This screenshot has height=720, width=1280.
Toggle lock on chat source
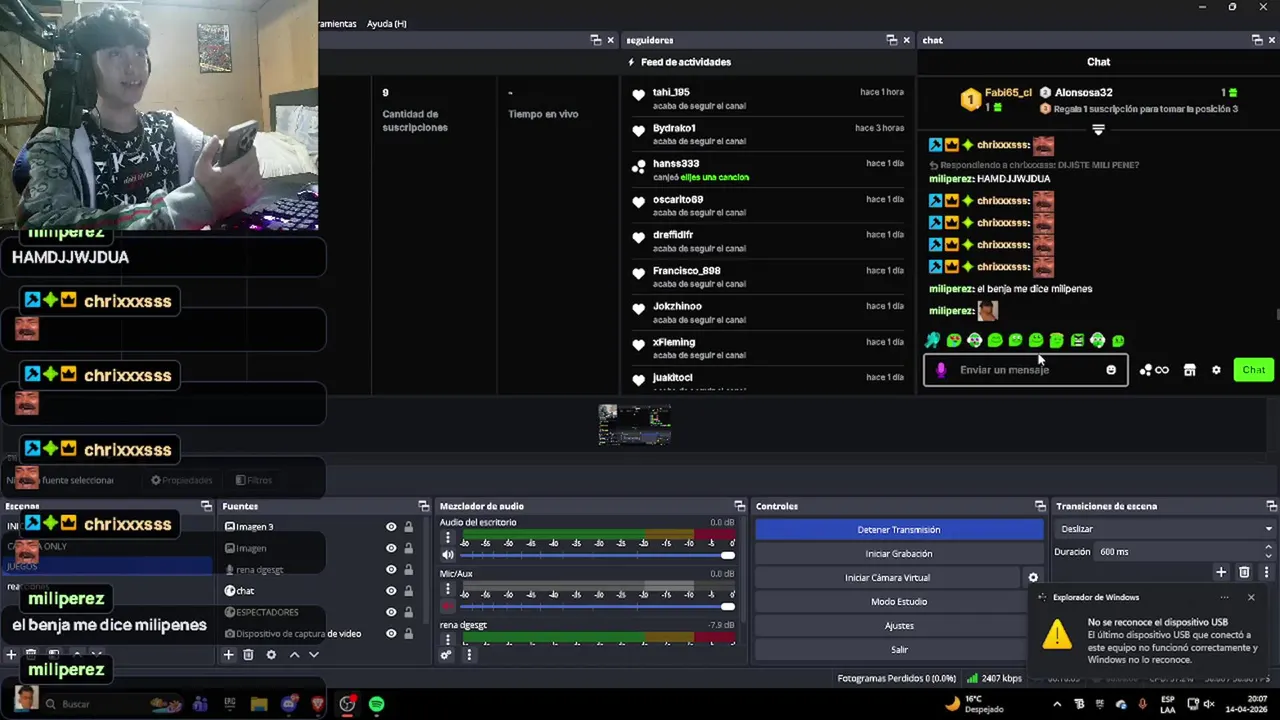tap(408, 591)
